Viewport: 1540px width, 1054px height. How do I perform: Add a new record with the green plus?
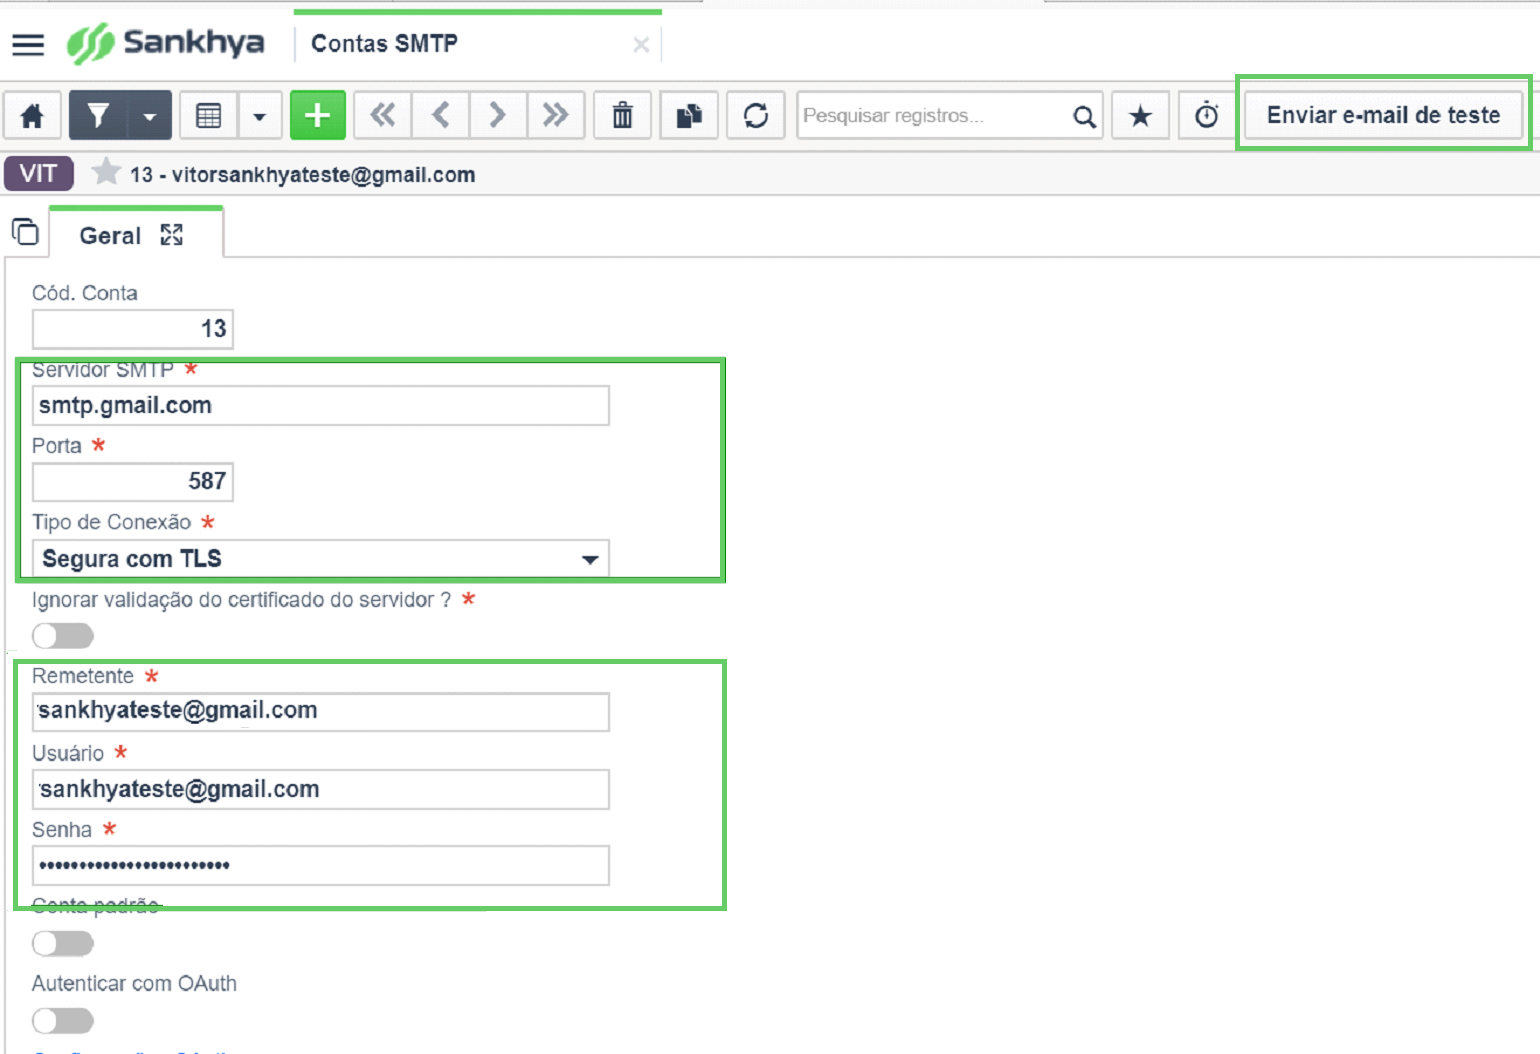317,116
